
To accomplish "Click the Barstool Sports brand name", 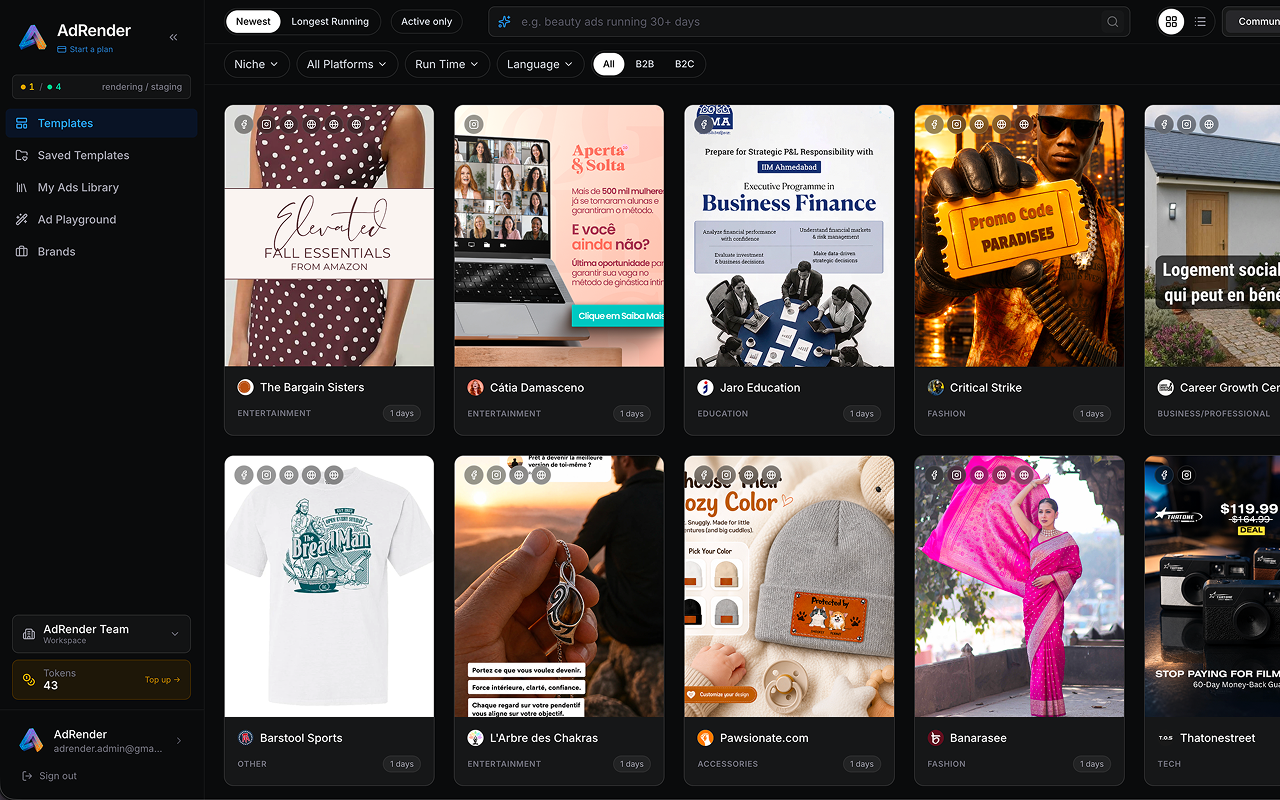I will [x=301, y=739].
